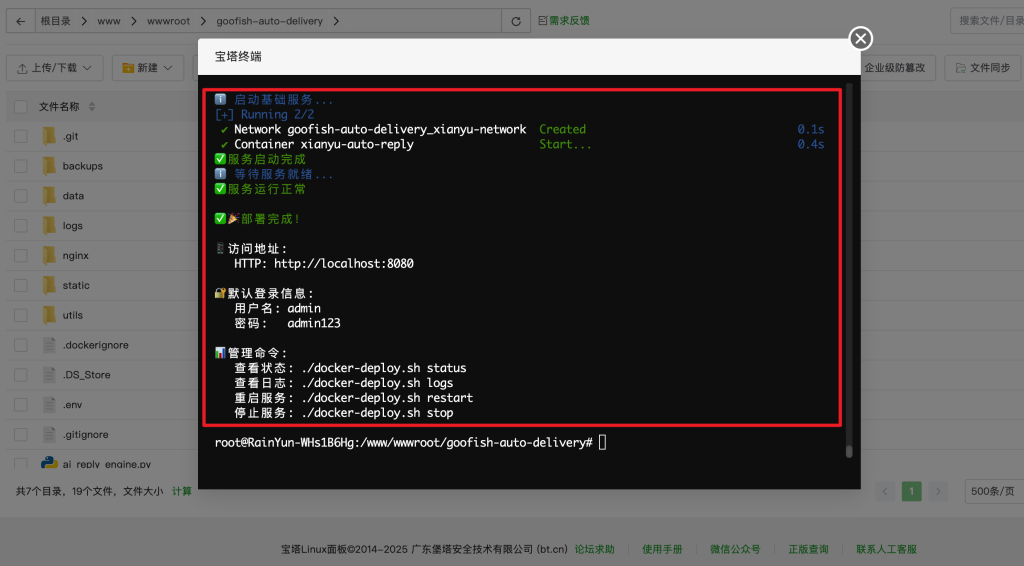Click the nginx folder icon

coord(49,255)
